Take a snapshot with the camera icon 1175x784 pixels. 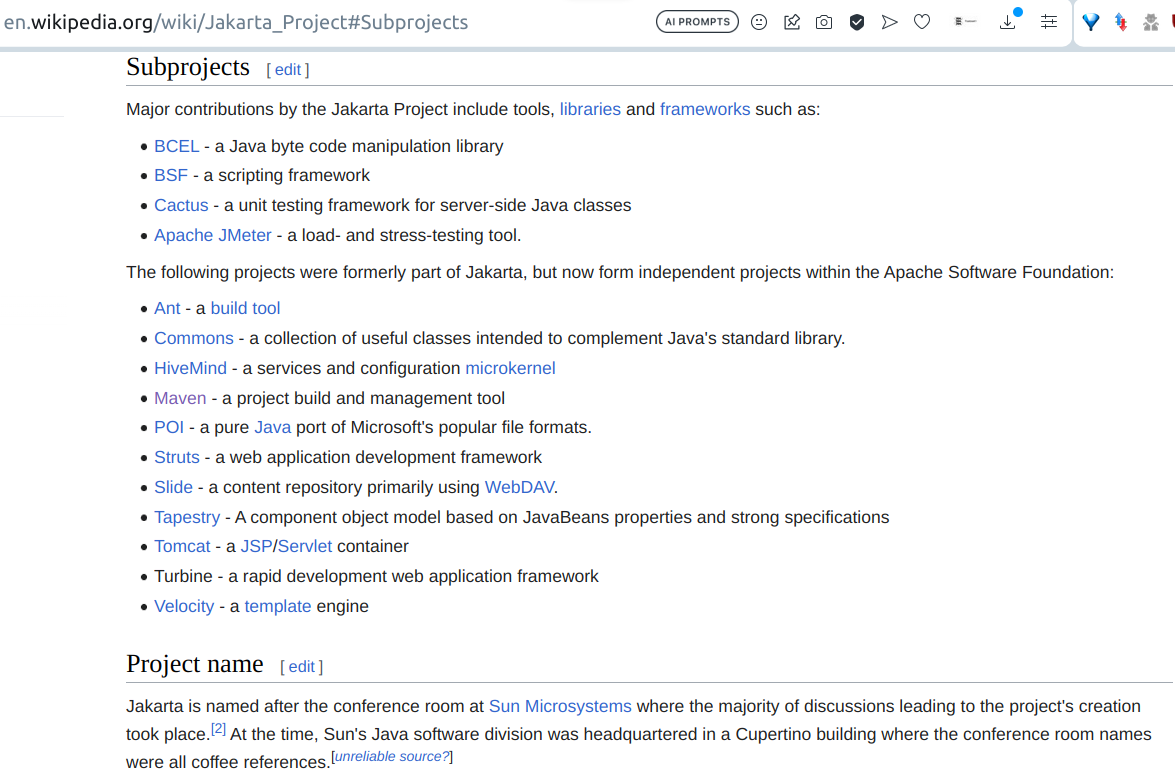[824, 22]
